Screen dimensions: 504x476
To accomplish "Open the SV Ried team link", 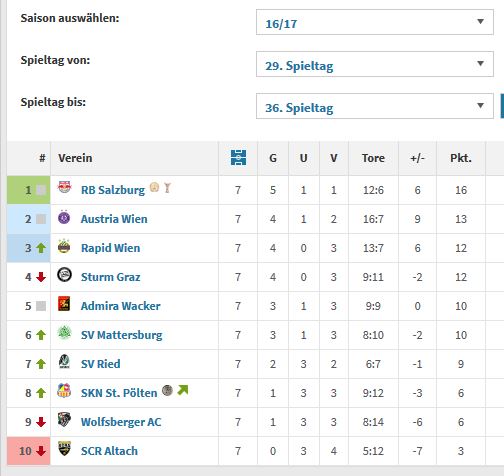I will [x=101, y=364].
